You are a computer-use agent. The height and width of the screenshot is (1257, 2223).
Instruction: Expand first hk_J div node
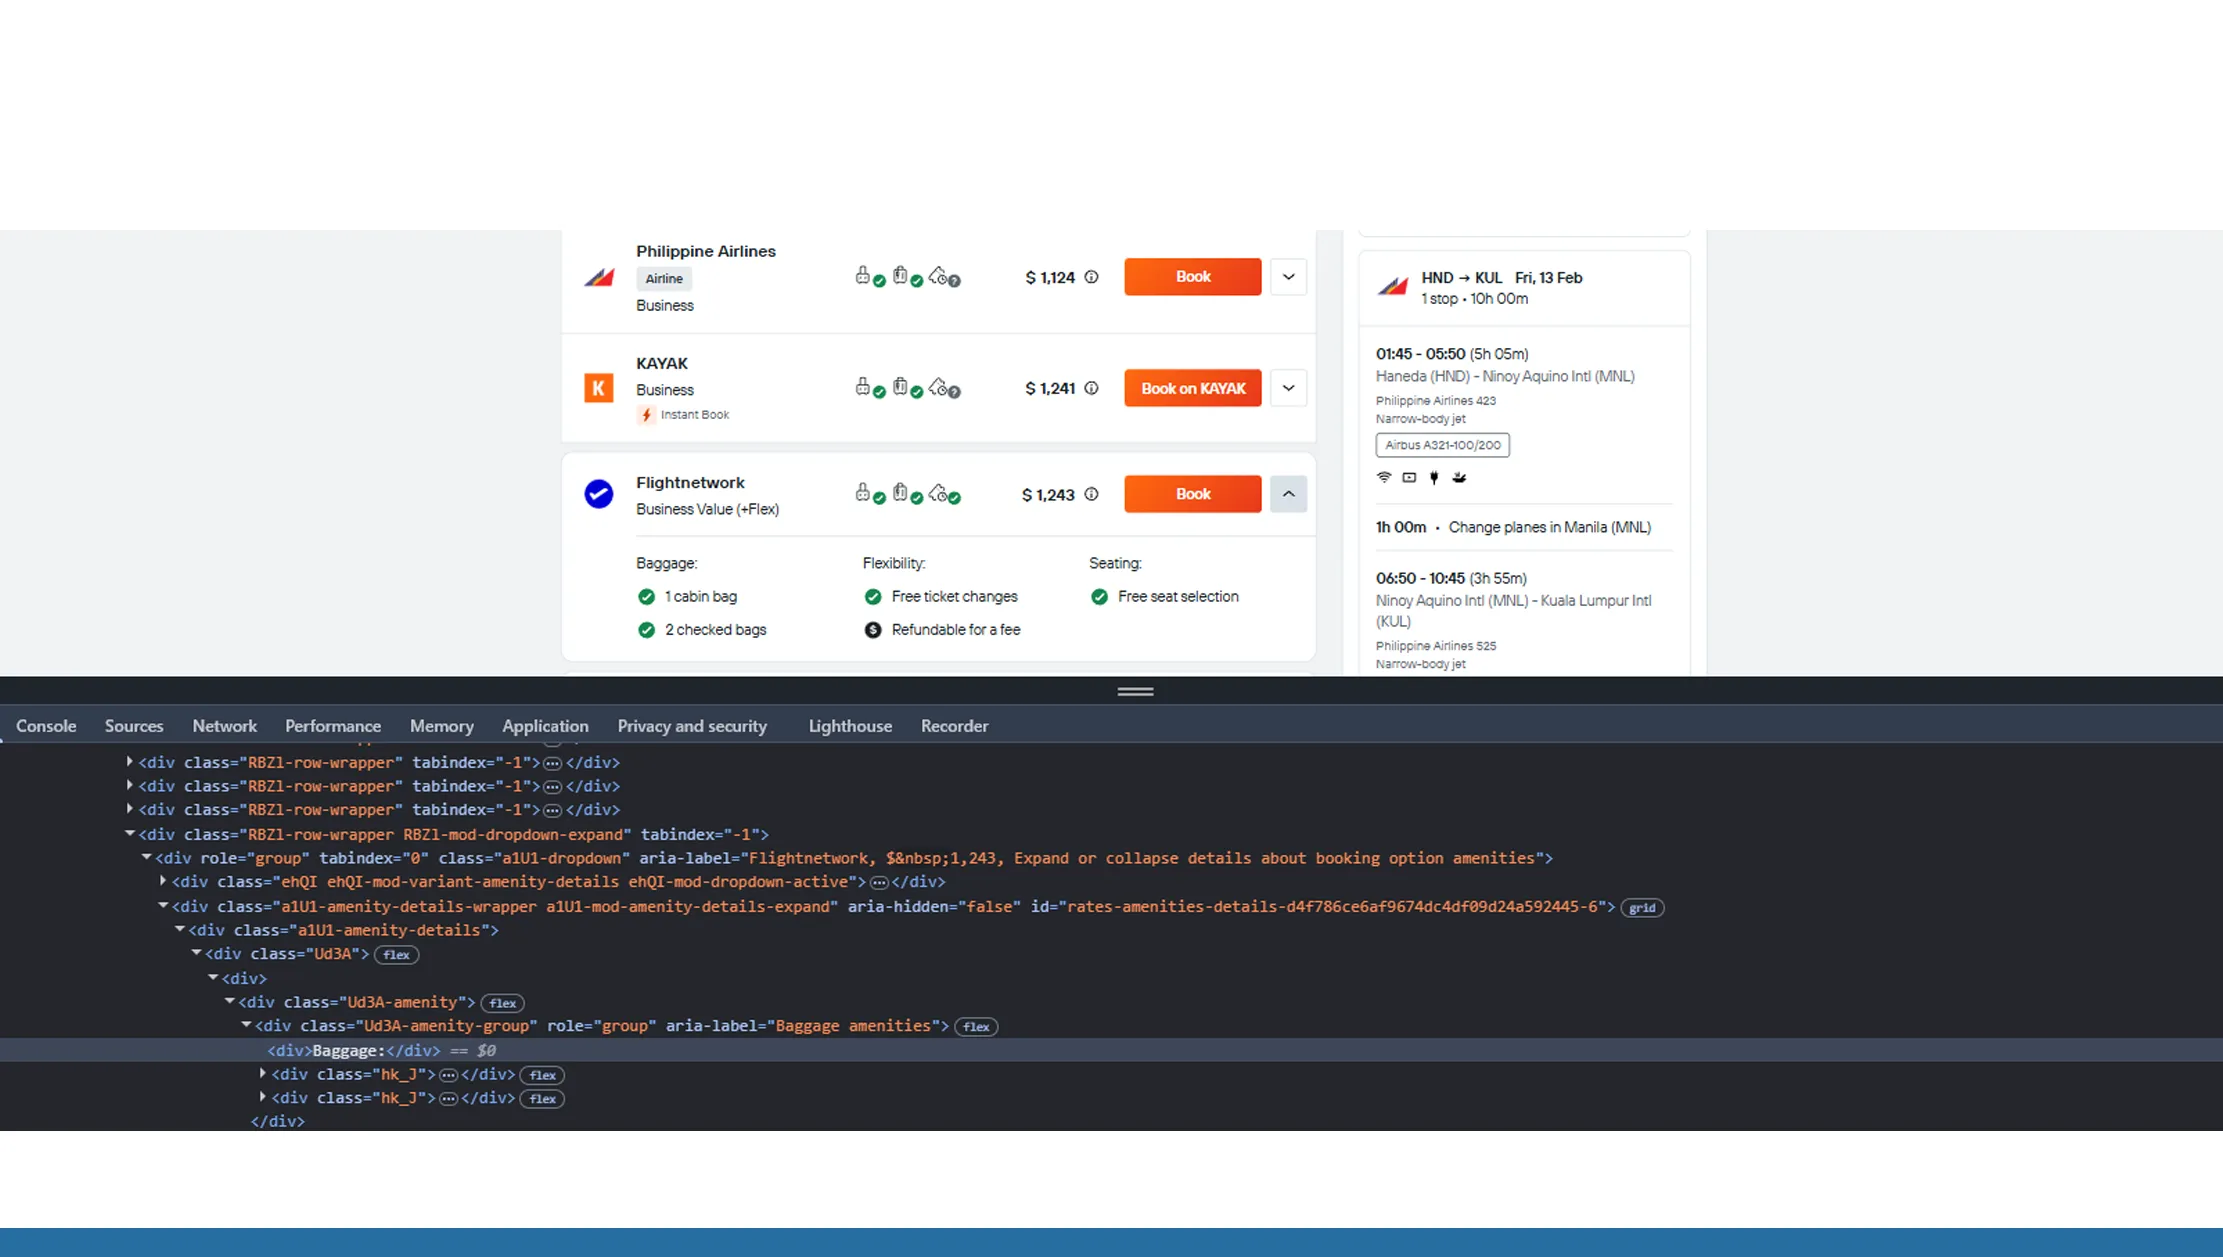(x=263, y=1074)
